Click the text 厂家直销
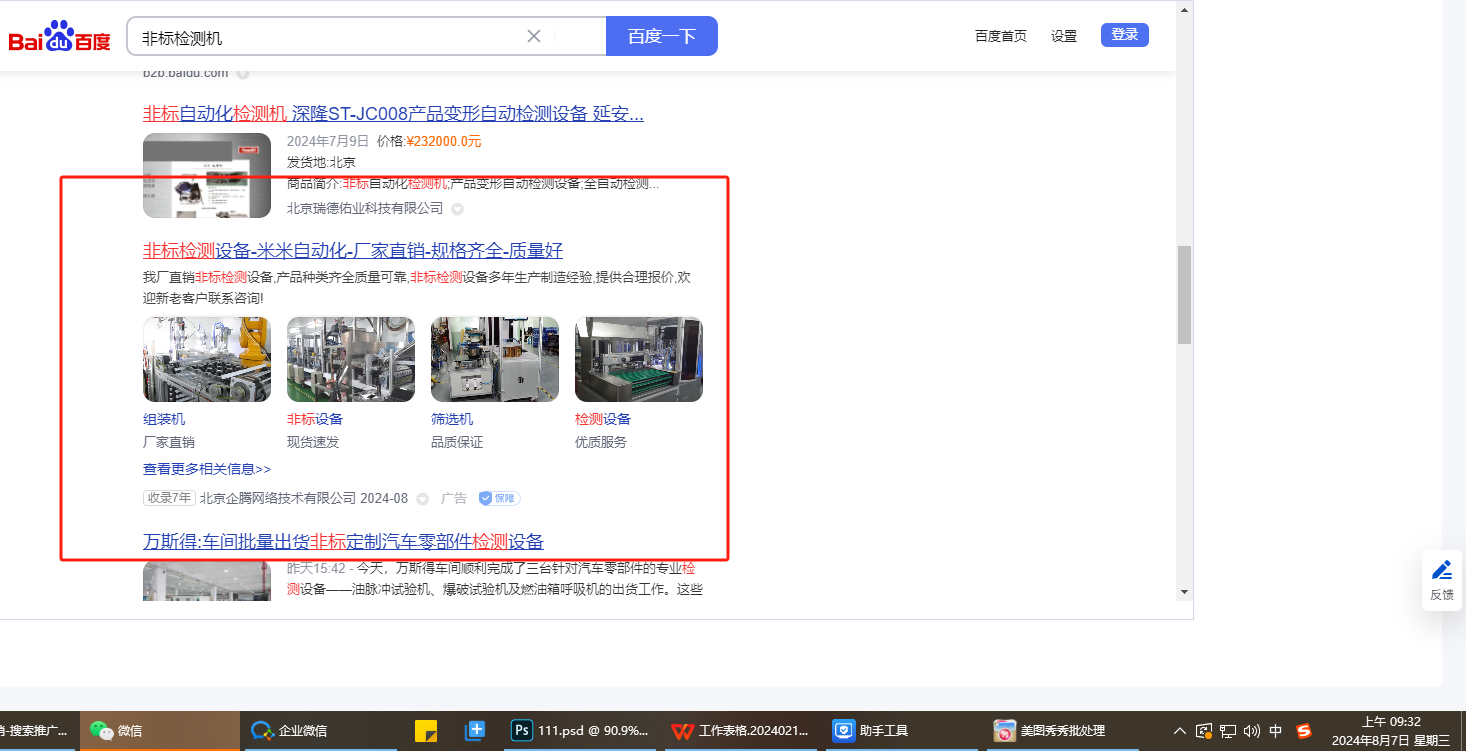Image resolution: width=1466 pixels, height=751 pixels. click(x=169, y=442)
